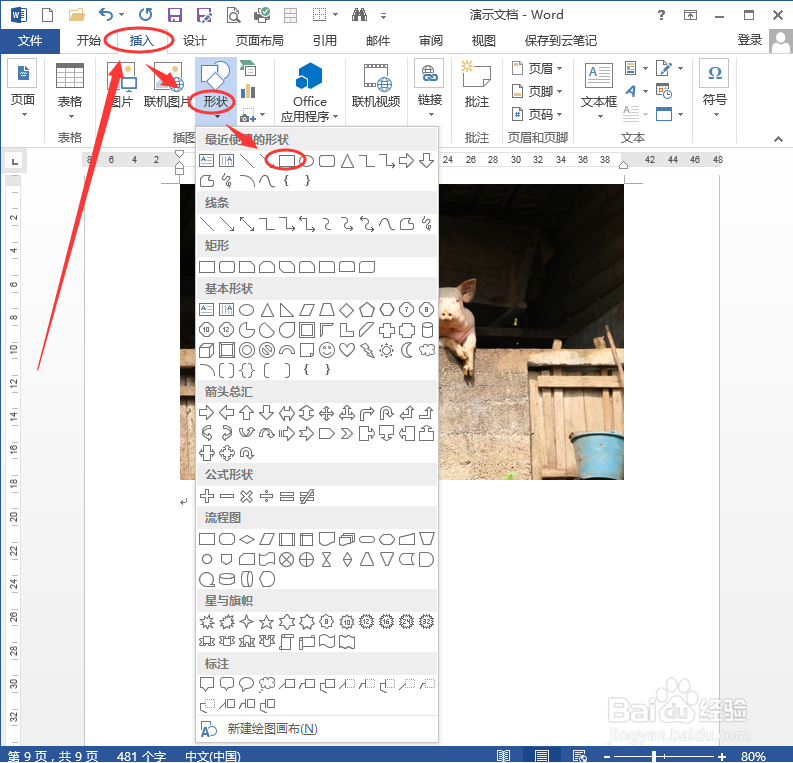Select the cube basic shape
This screenshot has height=763, width=793.
pos(206,350)
